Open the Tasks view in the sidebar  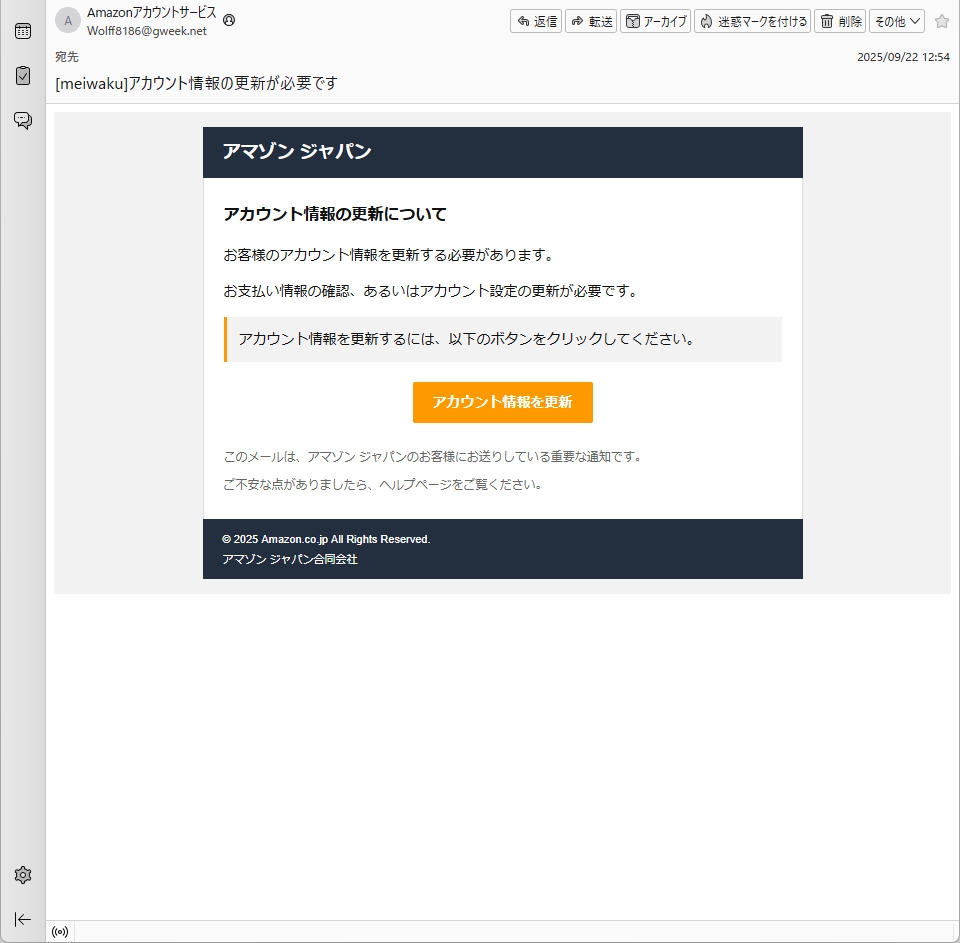22,75
